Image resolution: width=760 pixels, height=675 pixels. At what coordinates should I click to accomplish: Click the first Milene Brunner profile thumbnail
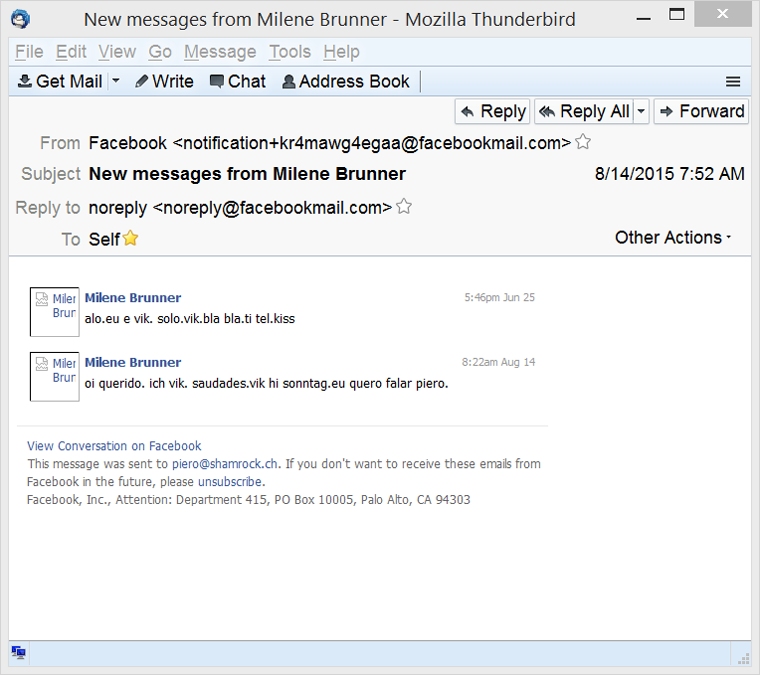click(54, 311)
